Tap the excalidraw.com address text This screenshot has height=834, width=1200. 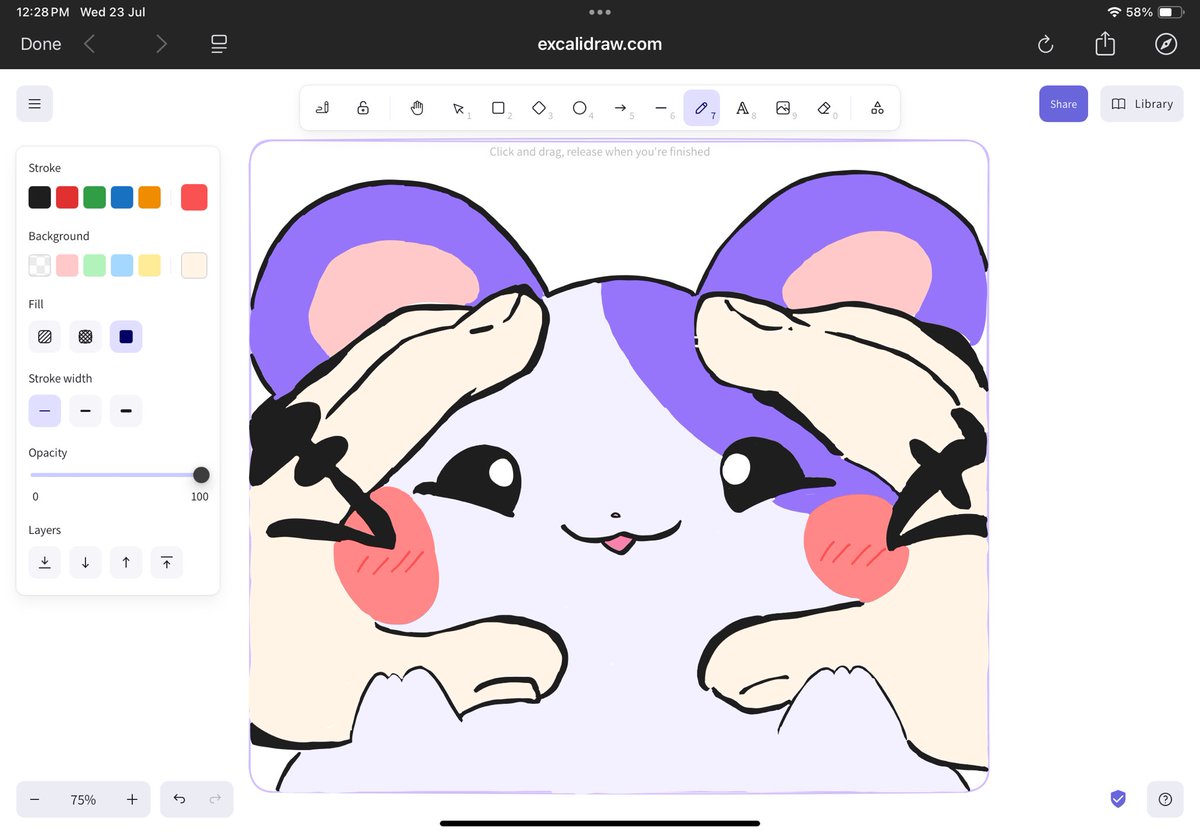pyautogui.click(x=600, y=44)
